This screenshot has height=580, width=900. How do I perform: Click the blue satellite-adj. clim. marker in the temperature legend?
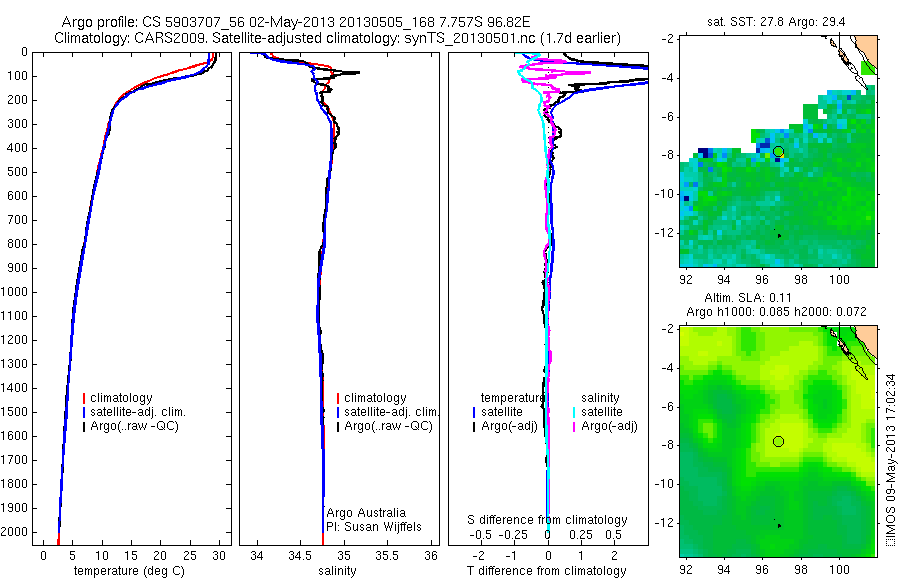pyautogui.click(x=84, y=412)
